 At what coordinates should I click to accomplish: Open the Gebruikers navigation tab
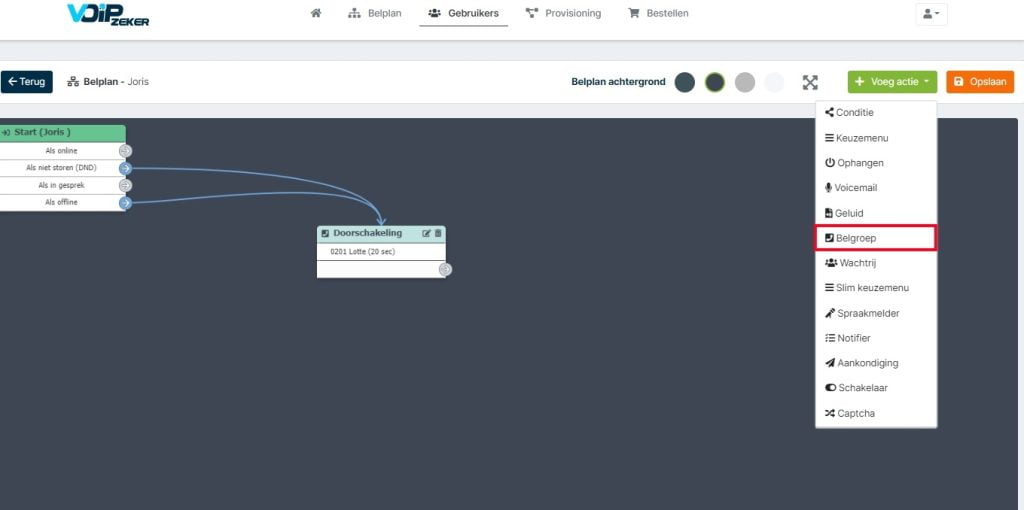coord(464,13)
